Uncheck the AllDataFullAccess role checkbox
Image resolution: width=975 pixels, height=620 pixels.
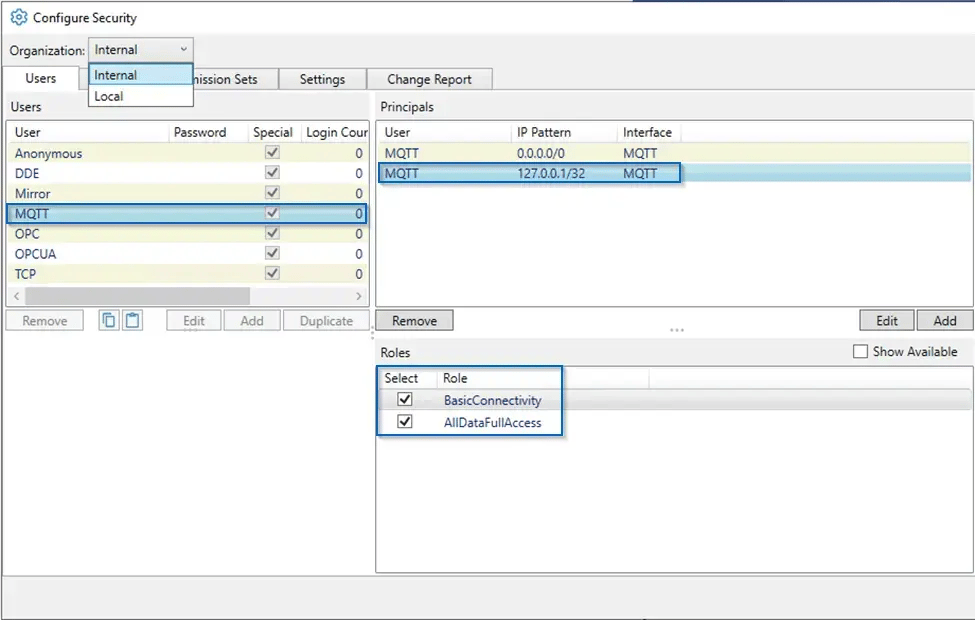coord(402,423)
